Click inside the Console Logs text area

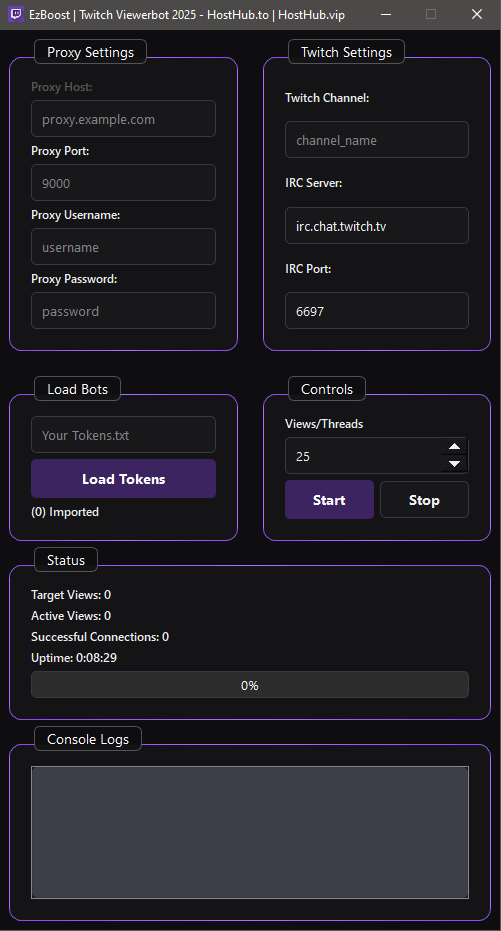(250, 832)
